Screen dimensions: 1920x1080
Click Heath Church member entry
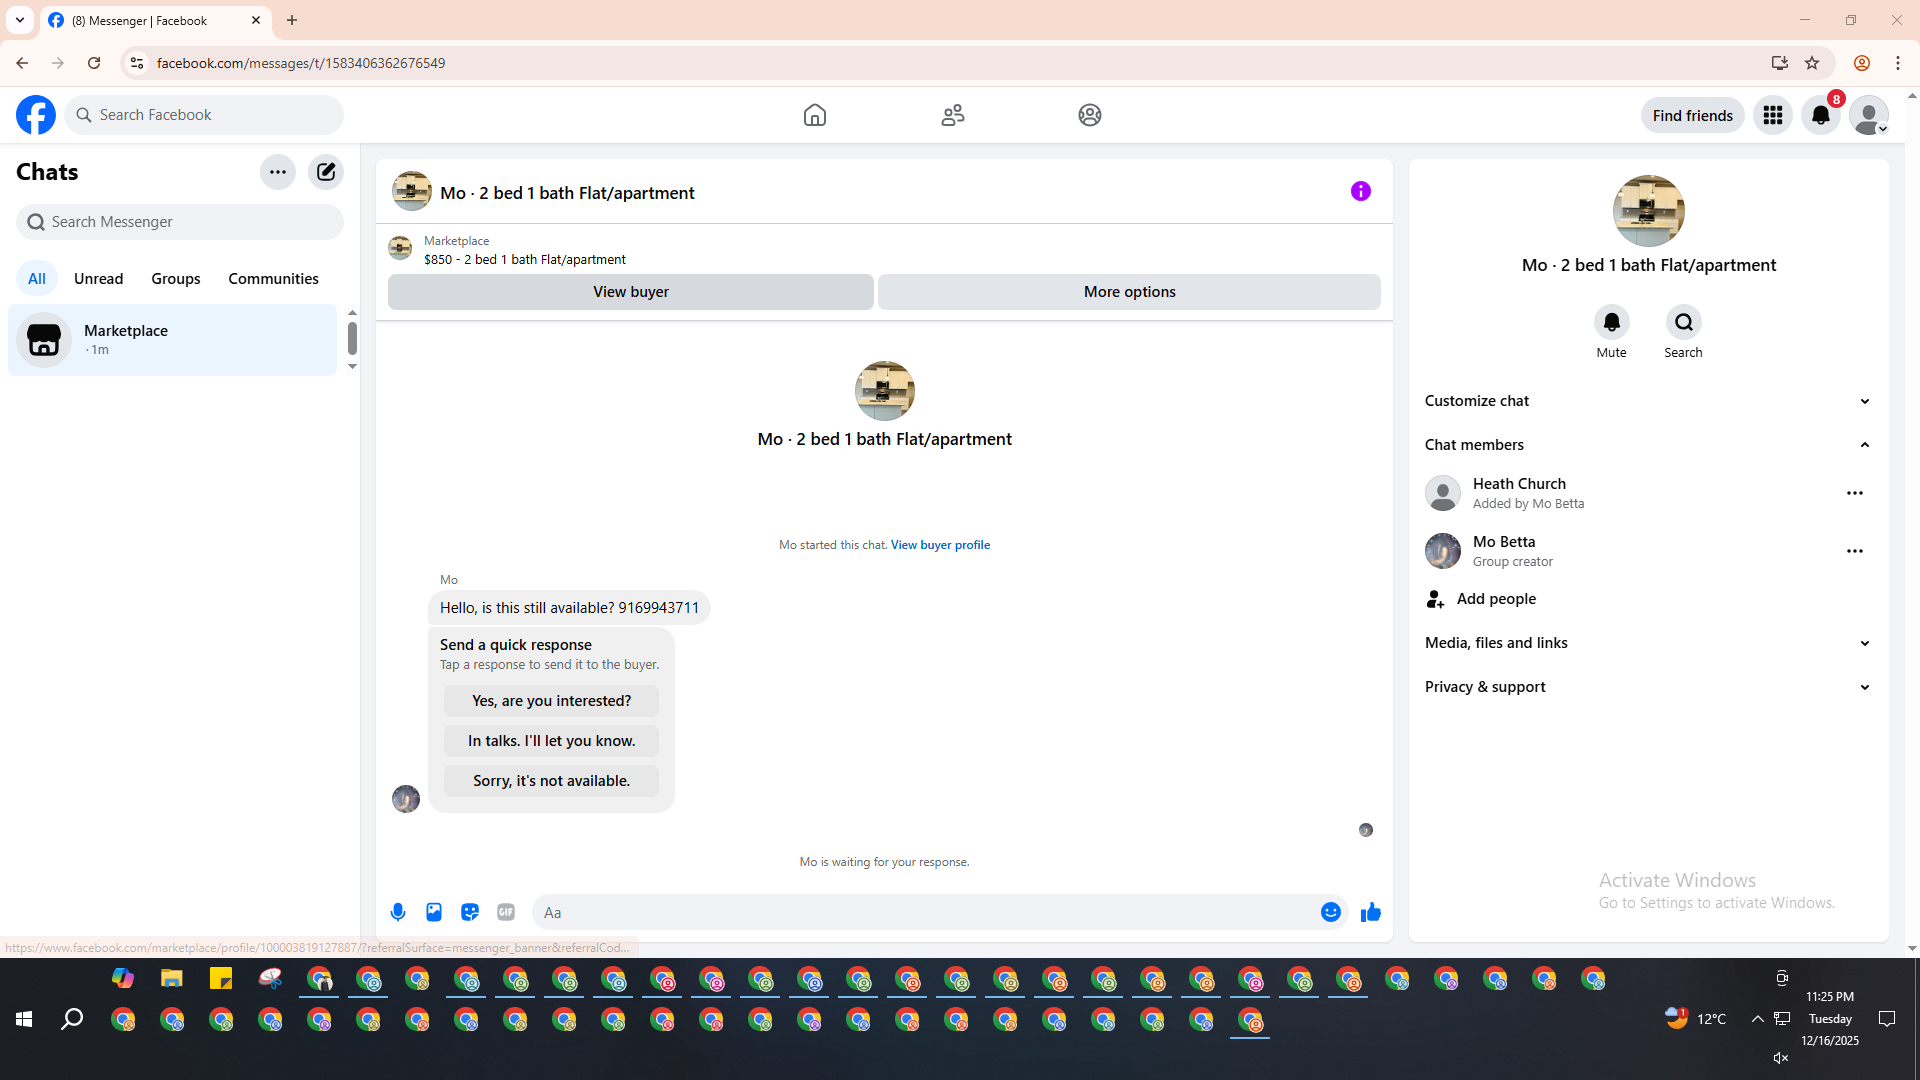(1630, 493)
